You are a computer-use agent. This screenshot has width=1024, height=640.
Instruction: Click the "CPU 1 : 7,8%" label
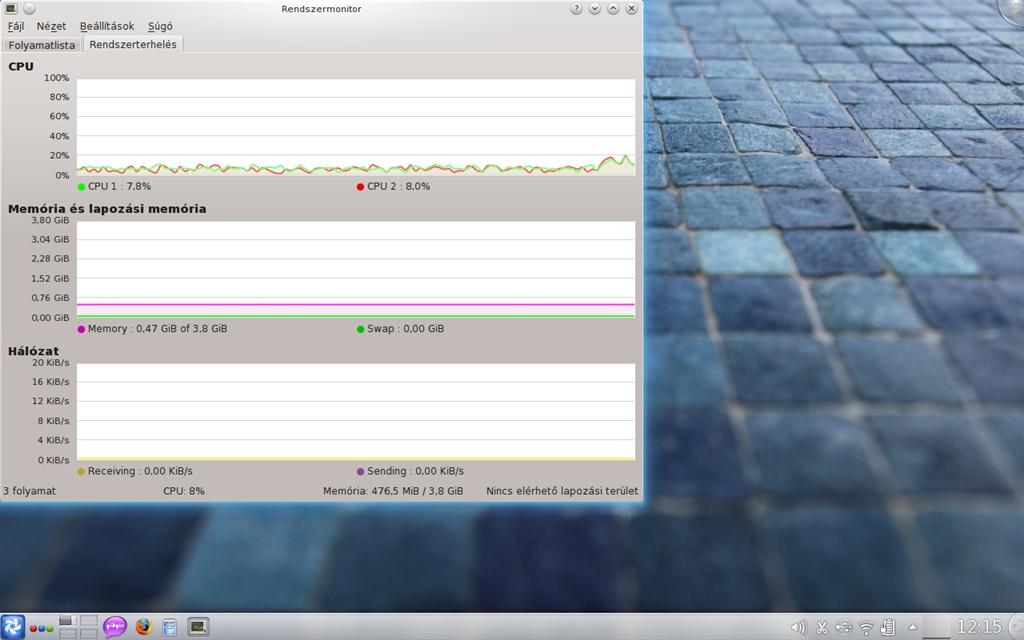[120, 186]
